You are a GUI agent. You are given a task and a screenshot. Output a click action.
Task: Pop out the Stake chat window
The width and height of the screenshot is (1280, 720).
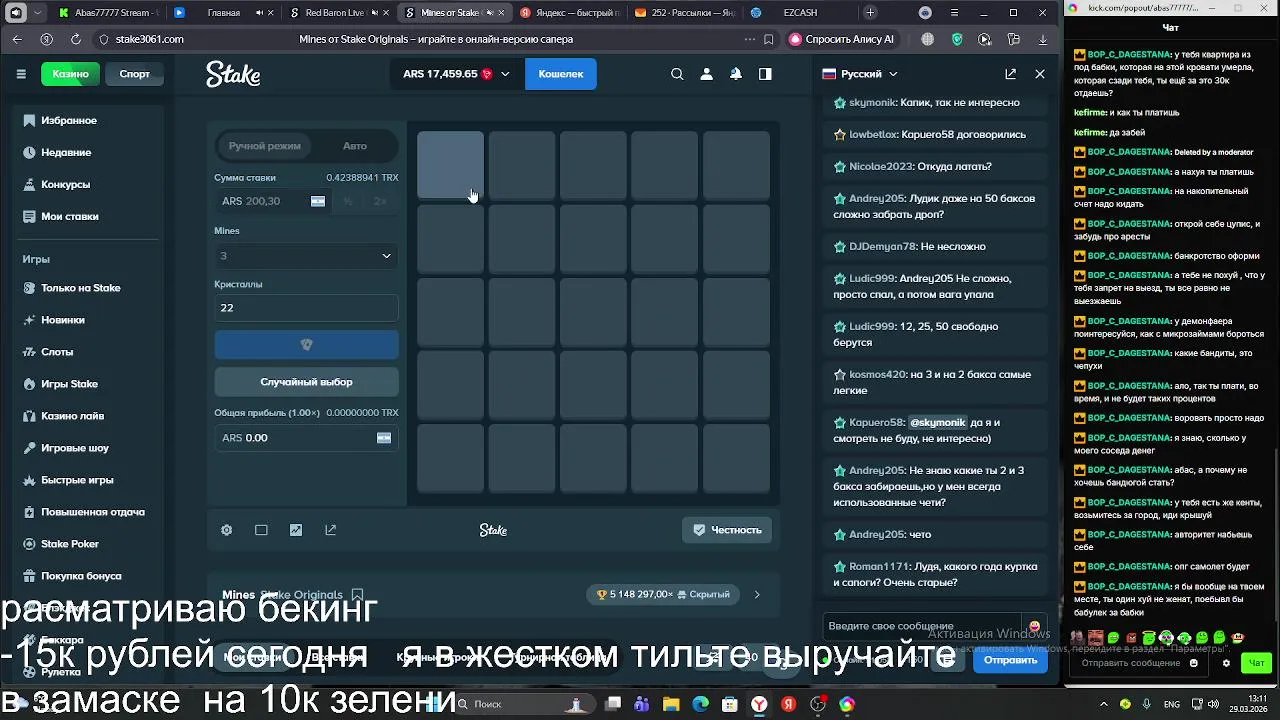coord(1010,74)
